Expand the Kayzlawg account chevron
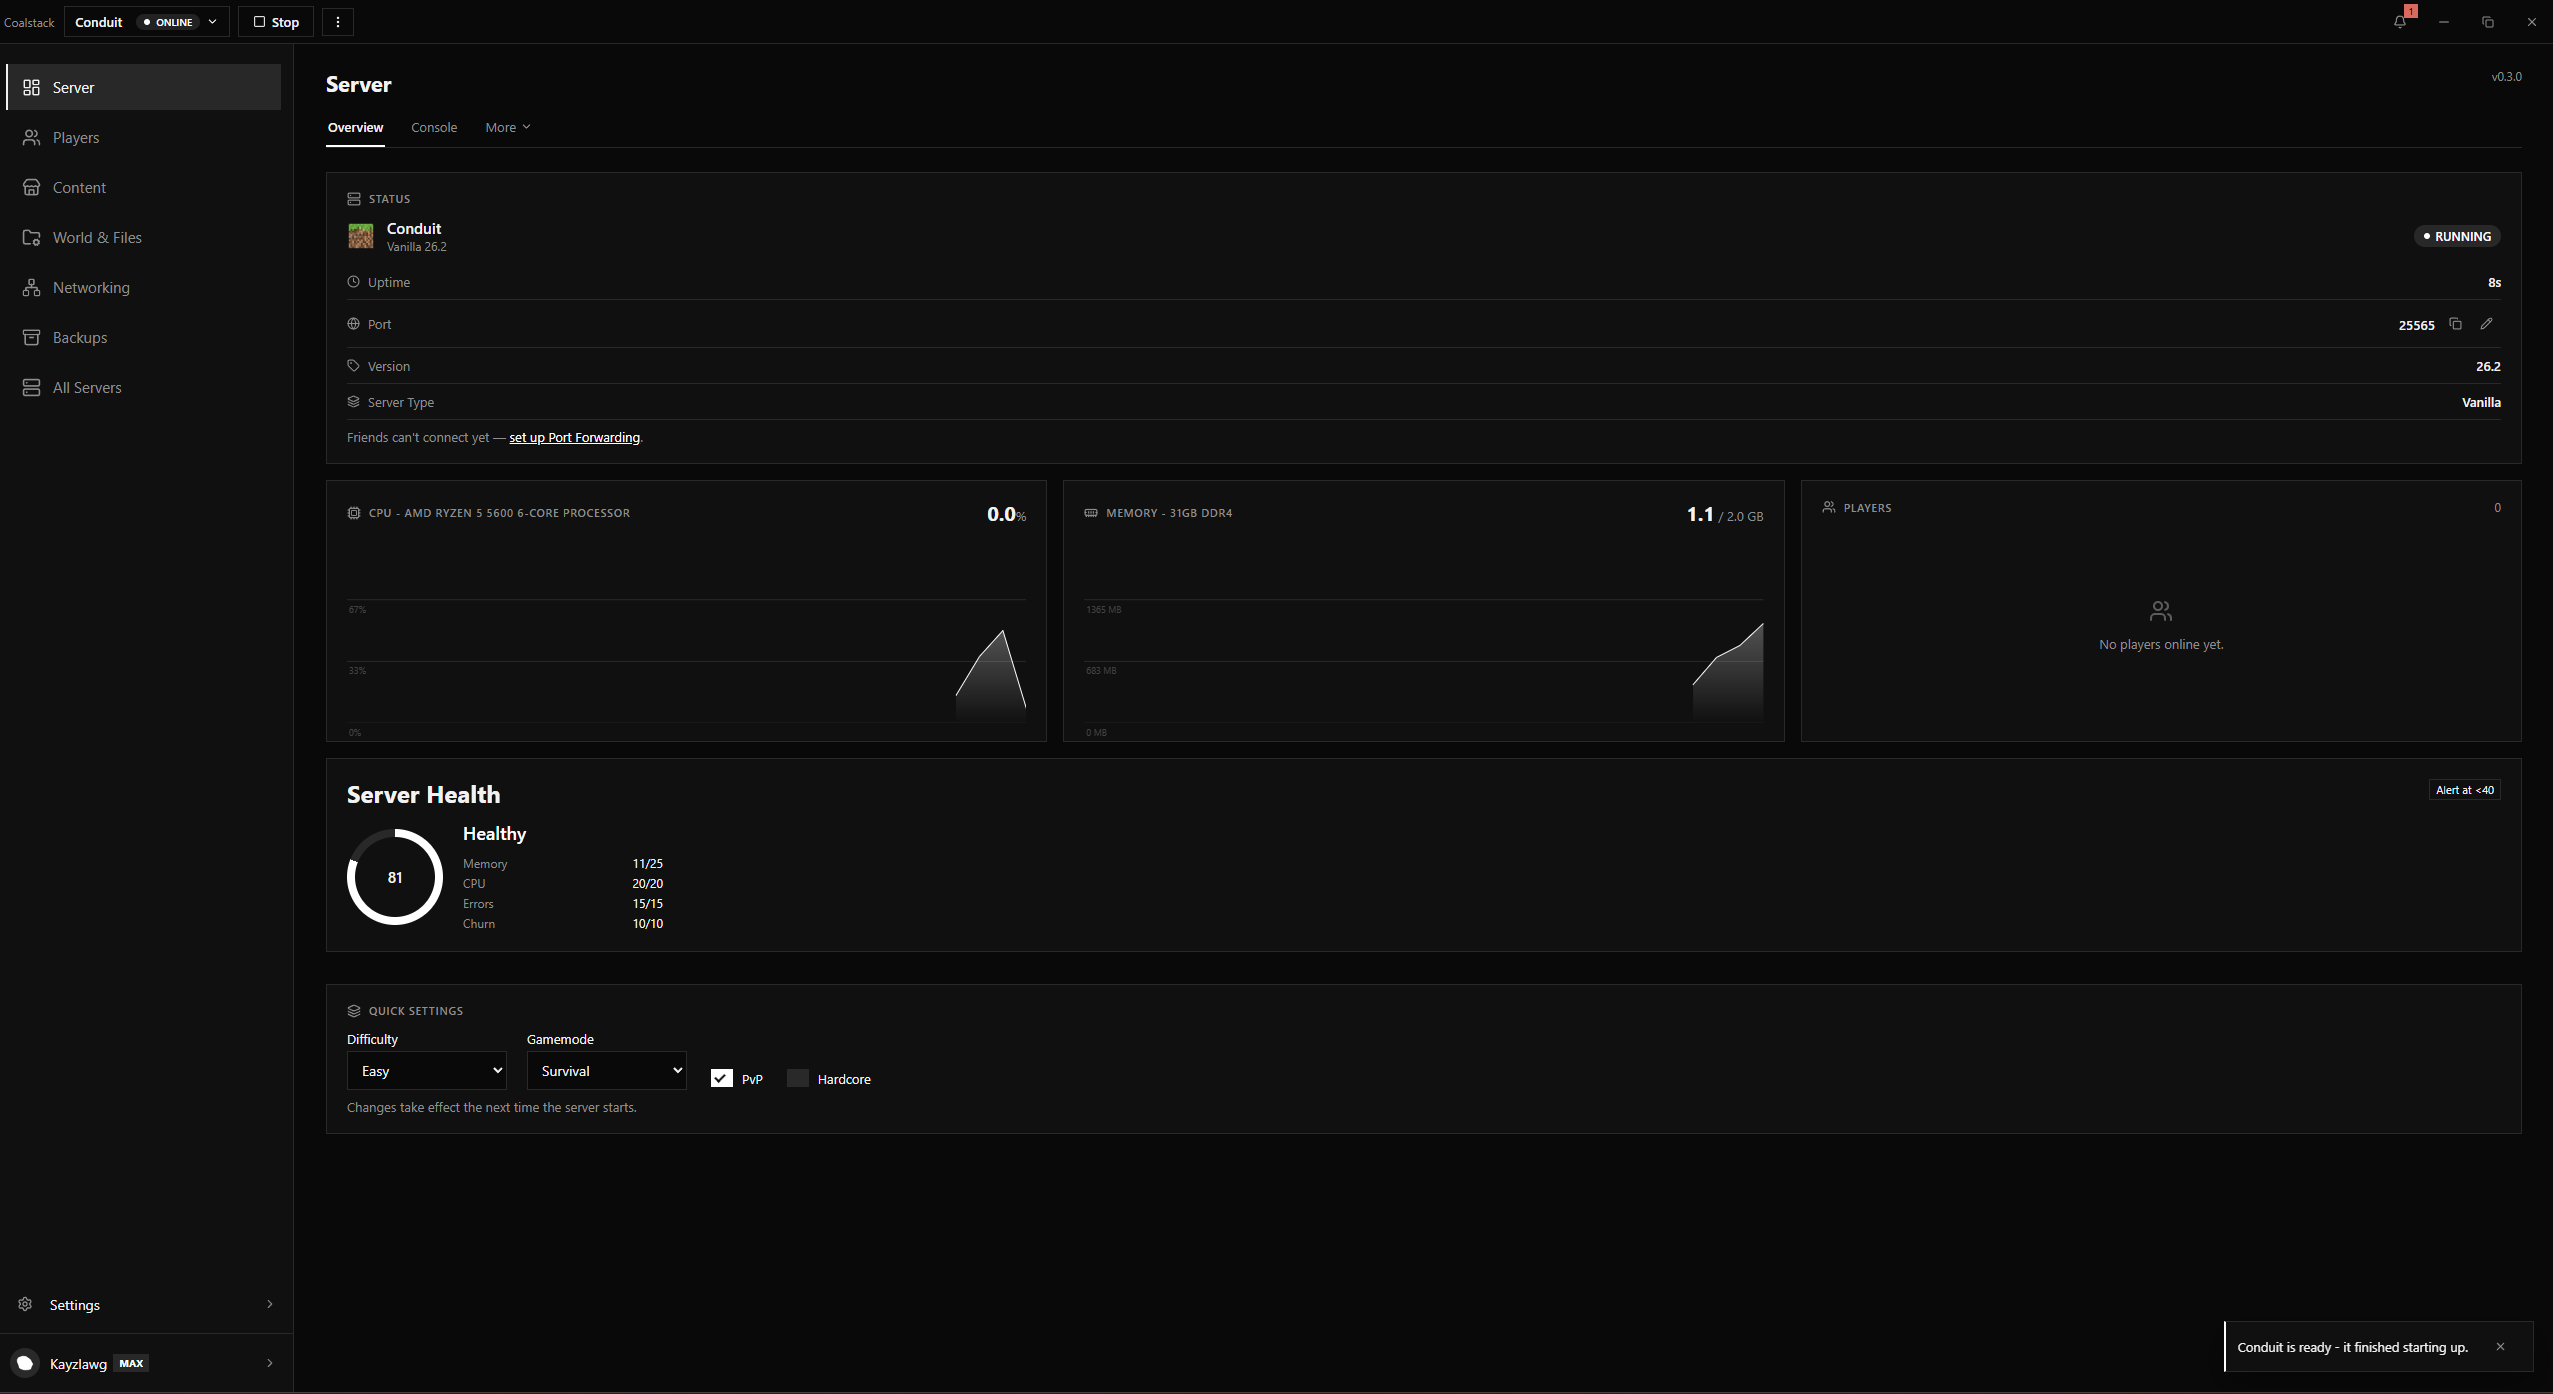 pyautogui.click(x=269, y=1363)
